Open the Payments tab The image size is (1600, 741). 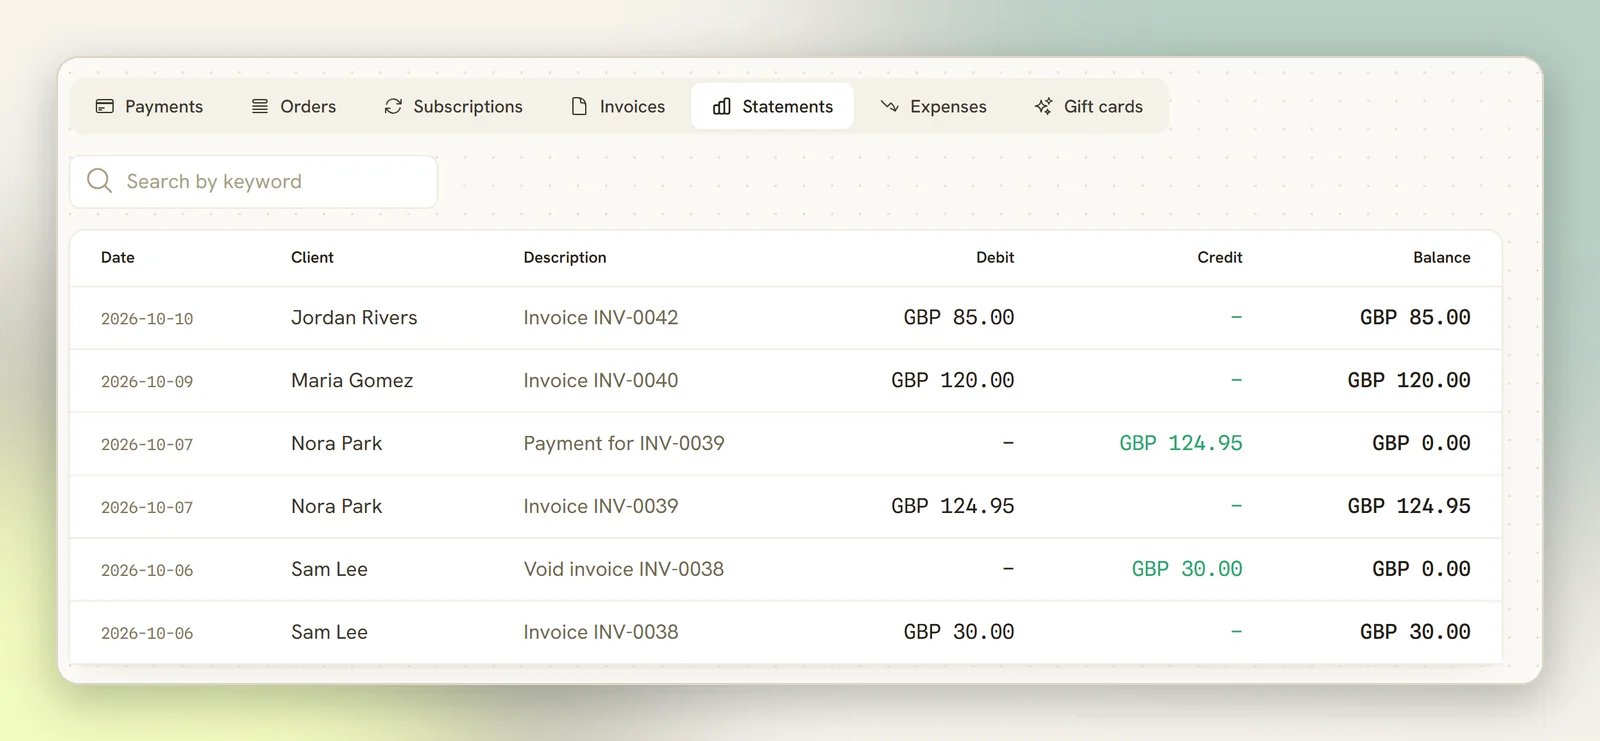[149, 106]
